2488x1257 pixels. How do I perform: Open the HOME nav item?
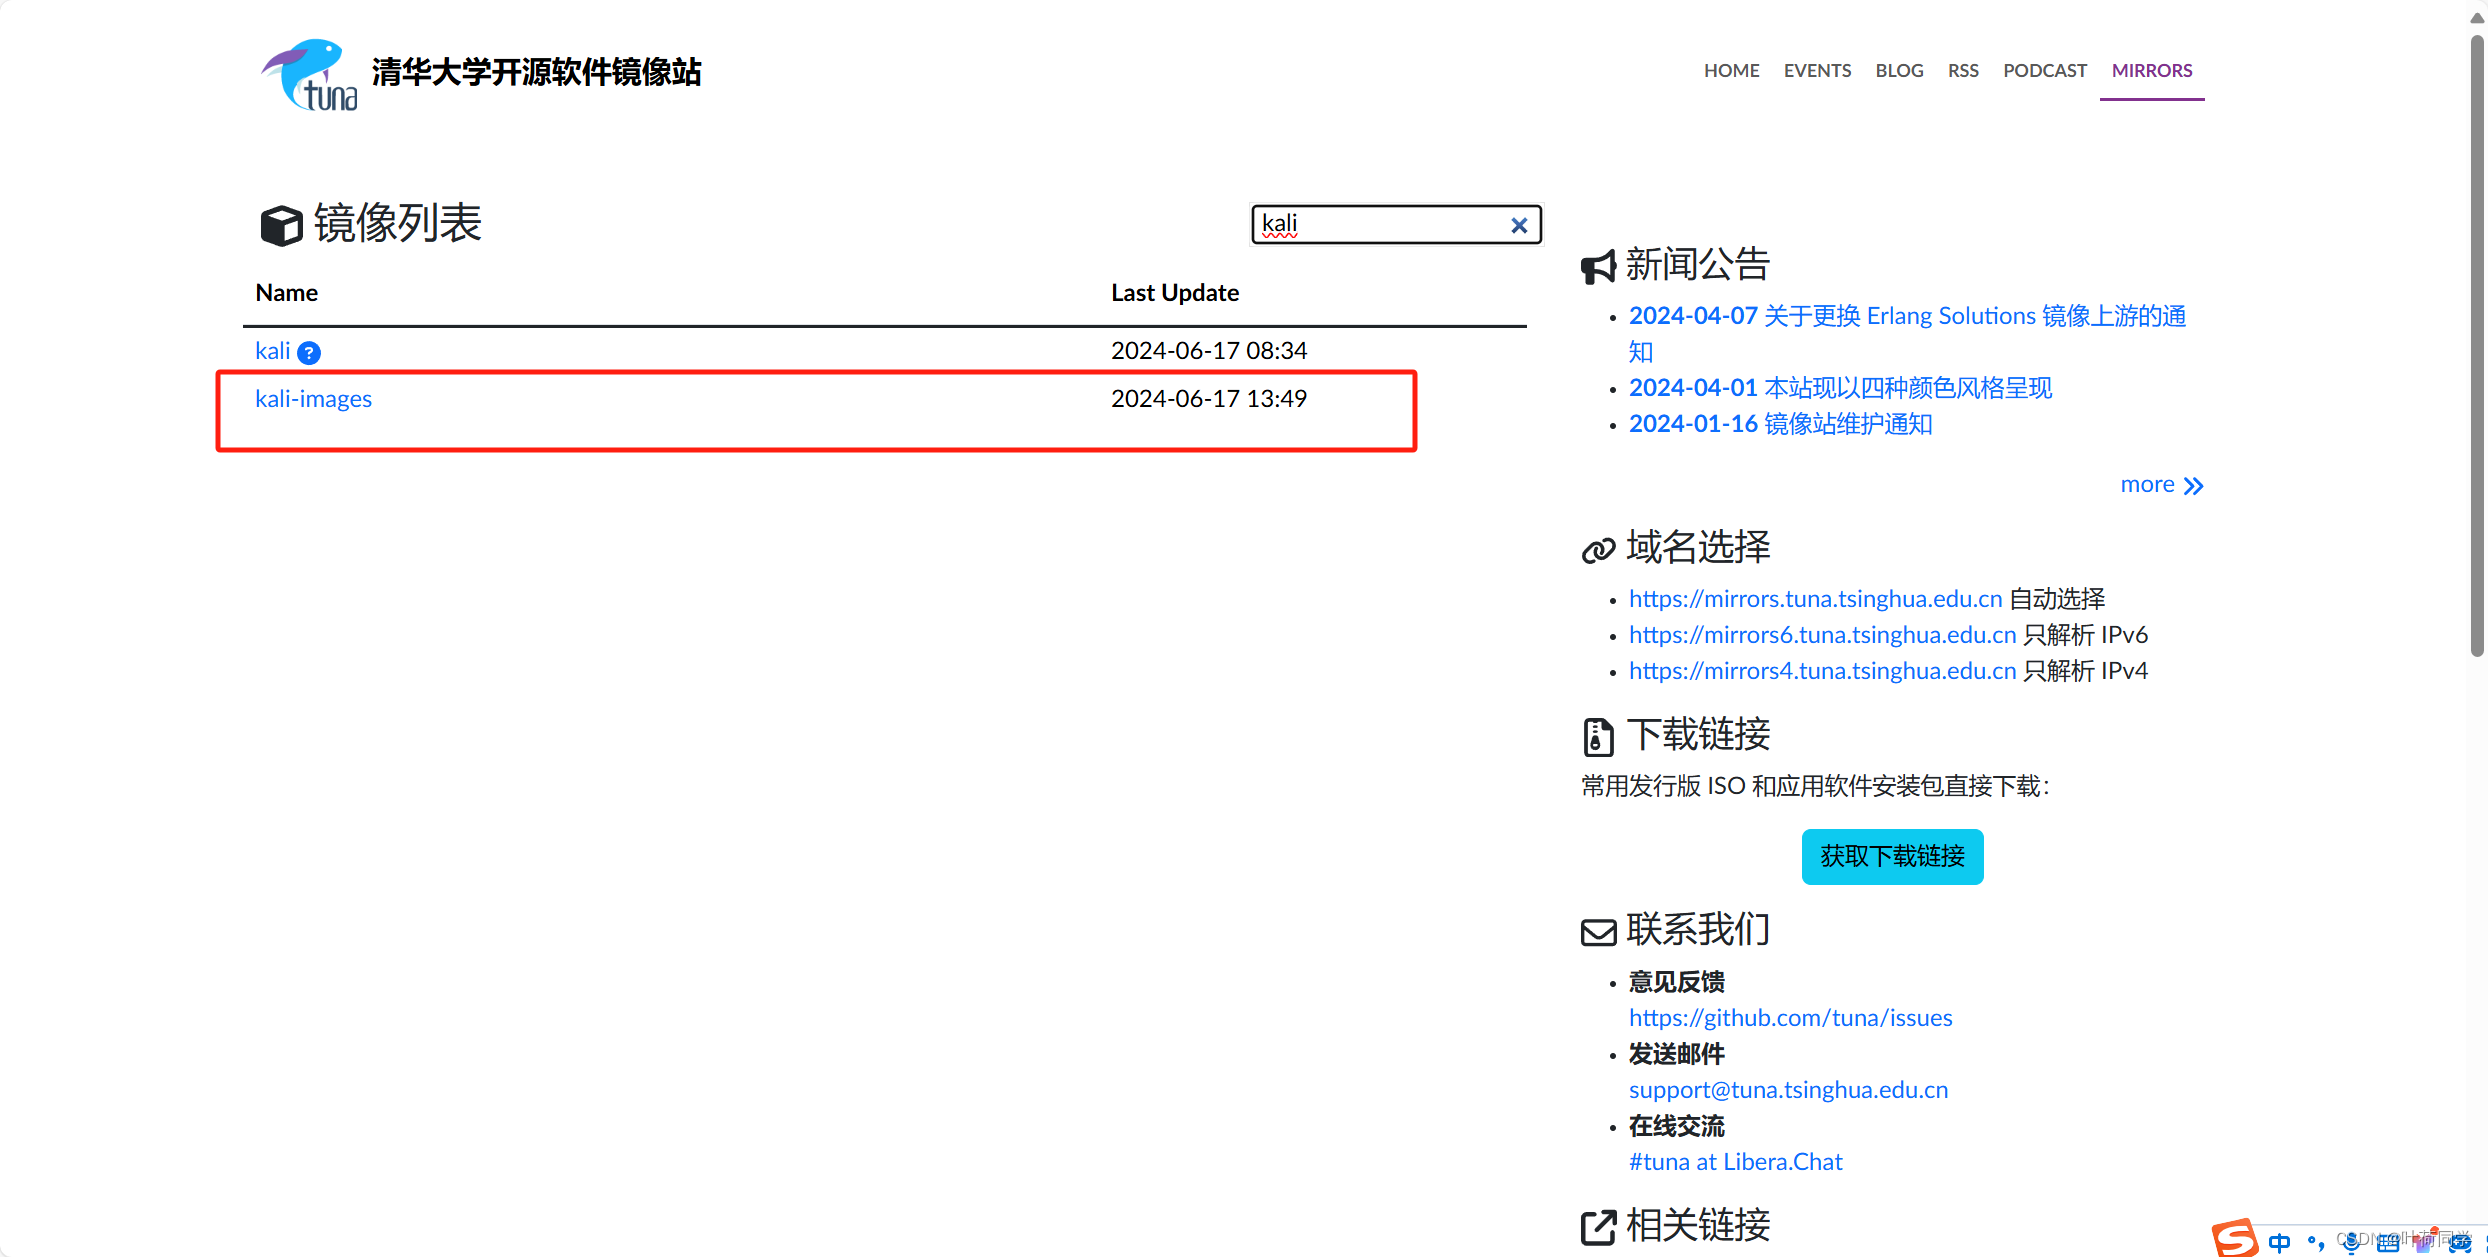point(1731,70)
